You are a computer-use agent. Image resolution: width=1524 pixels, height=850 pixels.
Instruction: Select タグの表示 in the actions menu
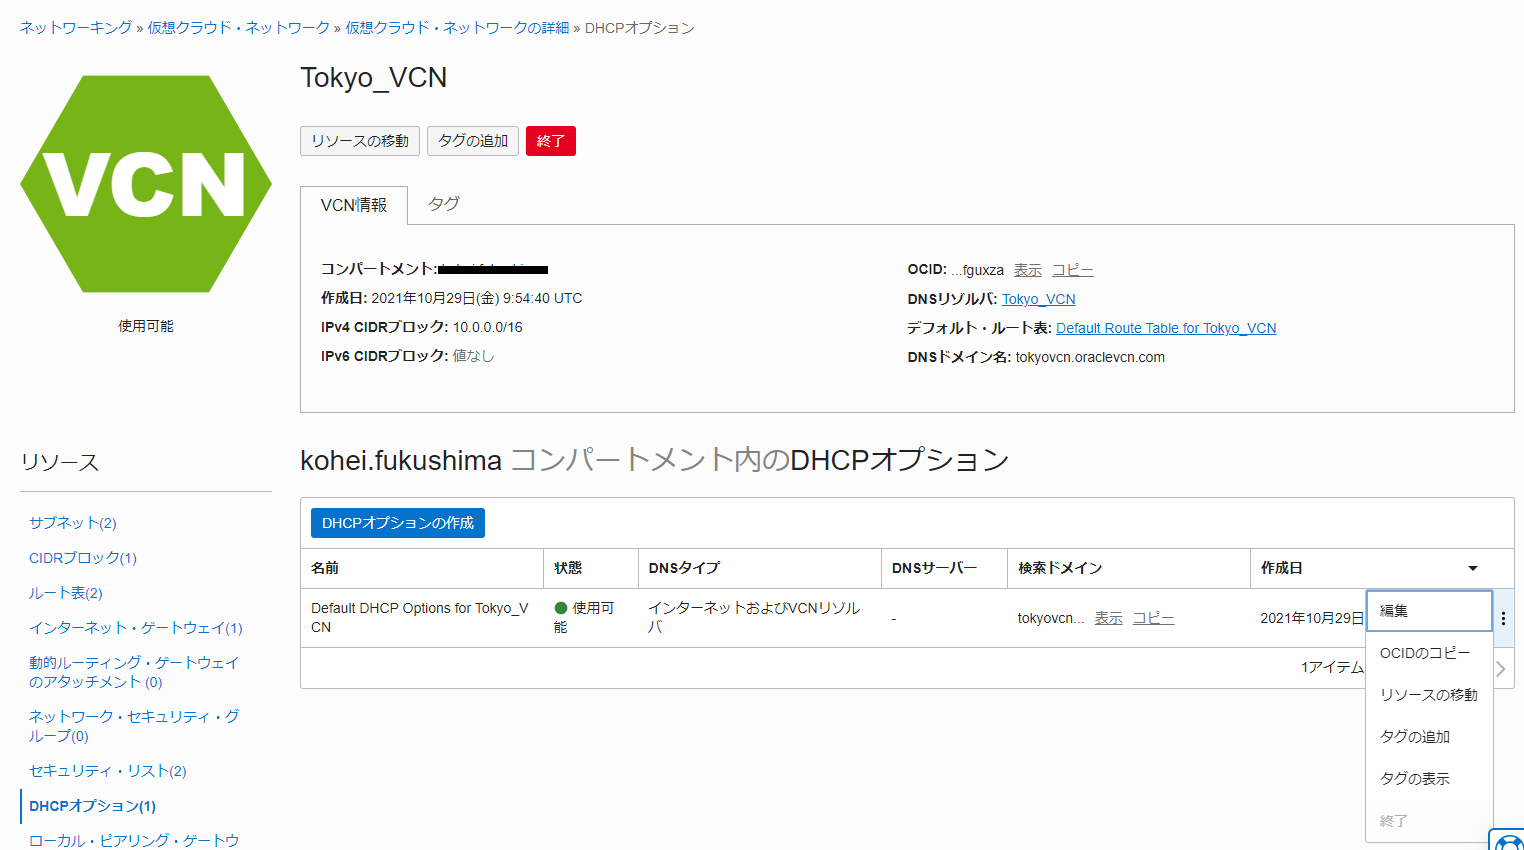(1415, 779)
